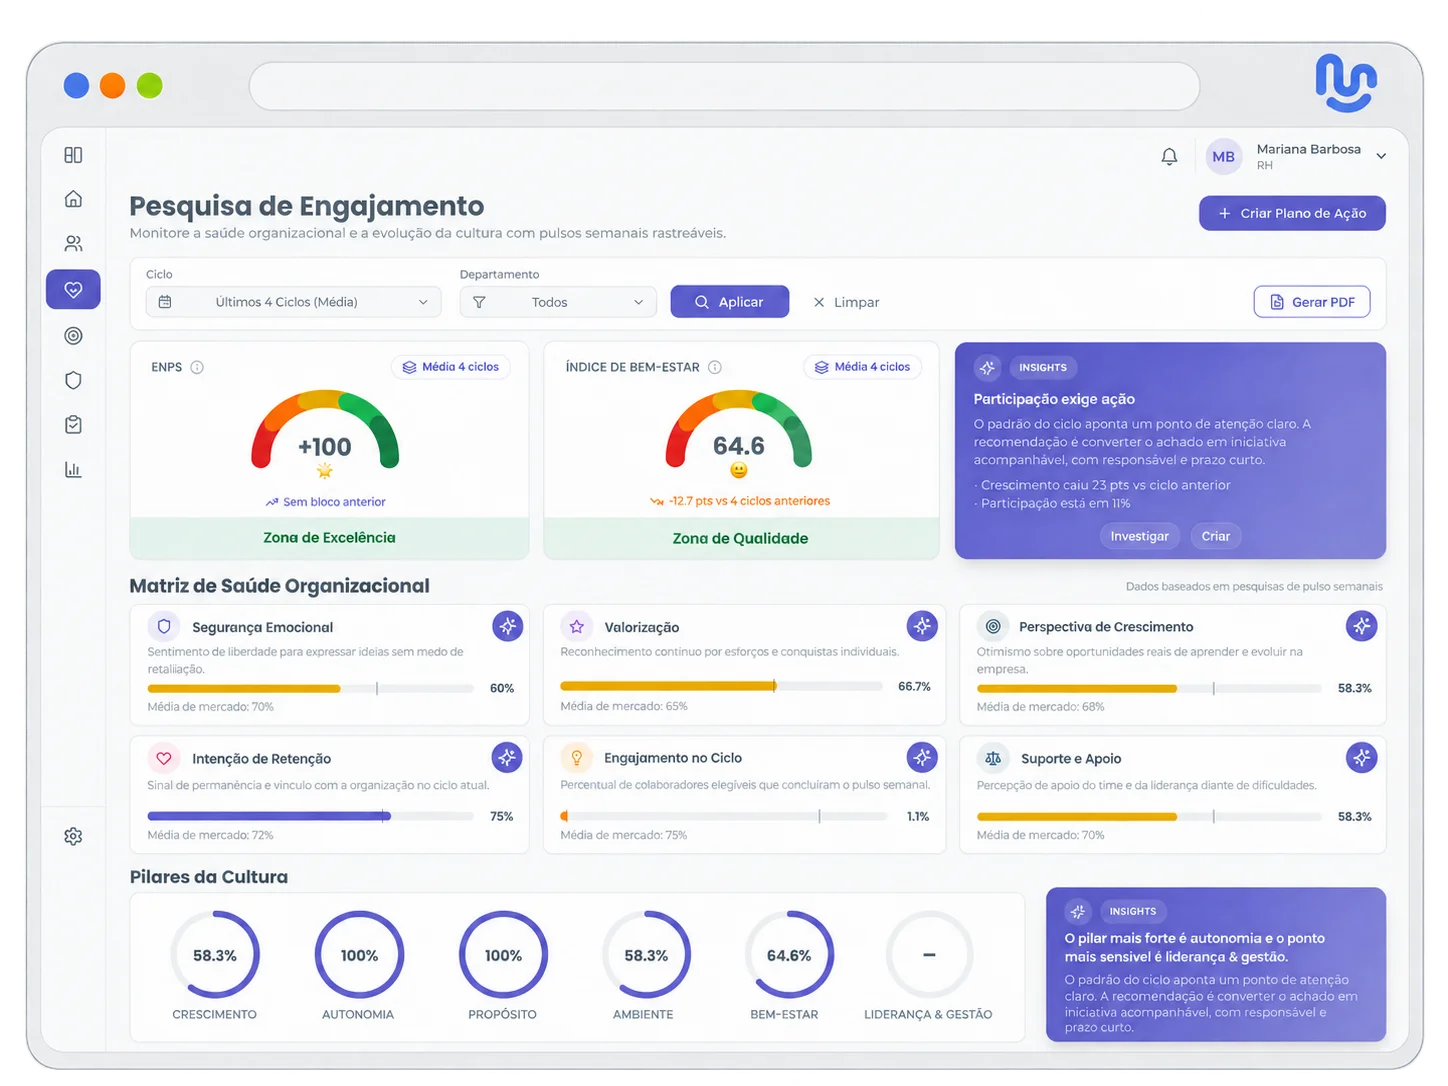Toggle the sidebar panel layout icon
The width and height of the screenshot is (1448, 1086).
pyautogui.click(x=73, y=155)
